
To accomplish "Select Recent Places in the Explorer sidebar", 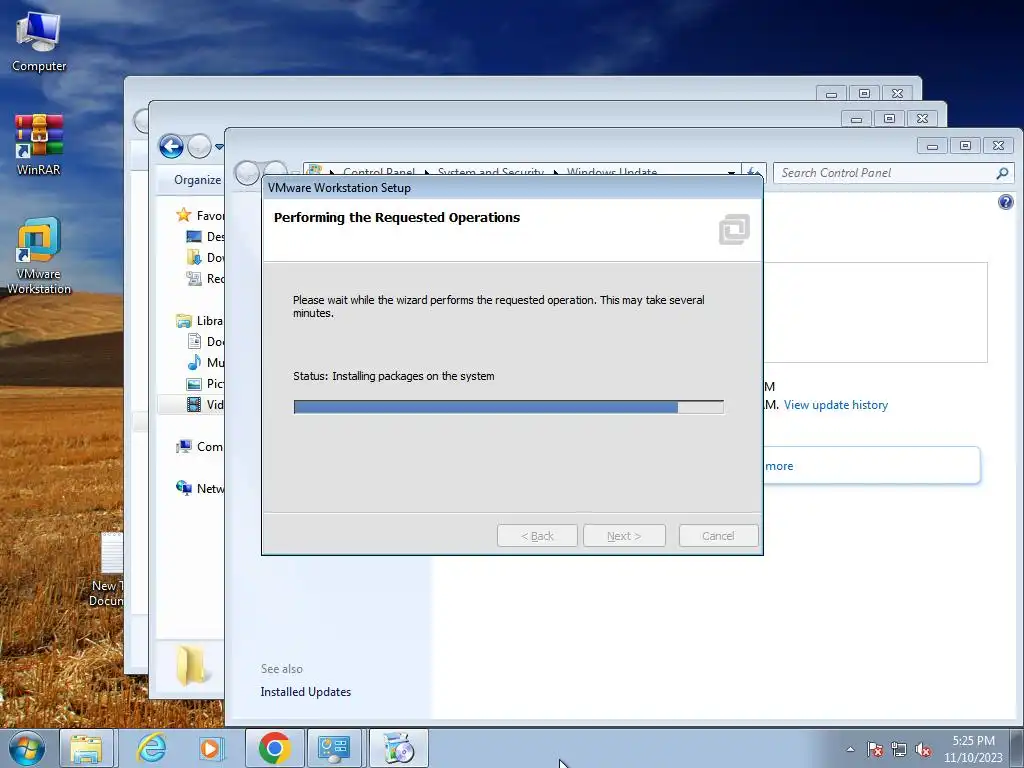I will click(205, 279).
